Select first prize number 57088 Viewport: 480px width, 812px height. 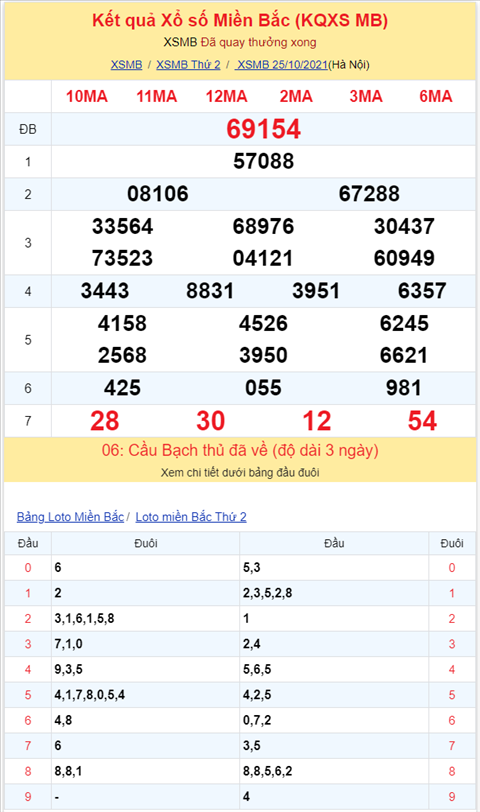pyautogui.click(x=263, y=161)
